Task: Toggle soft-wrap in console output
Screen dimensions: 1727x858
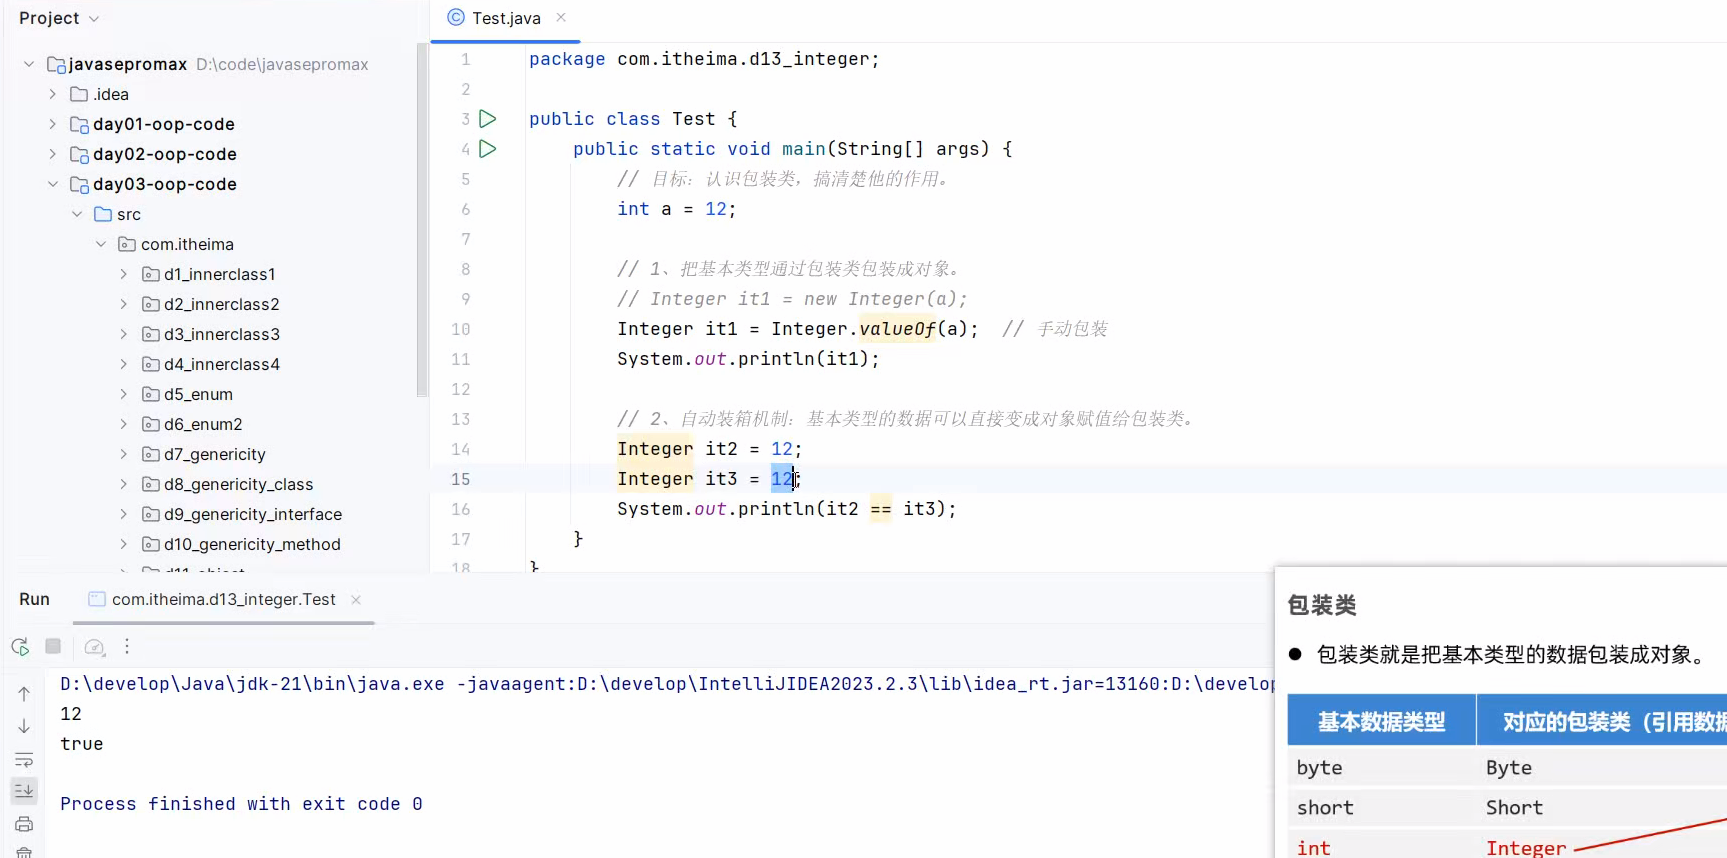Action: (x=24, y=759)
